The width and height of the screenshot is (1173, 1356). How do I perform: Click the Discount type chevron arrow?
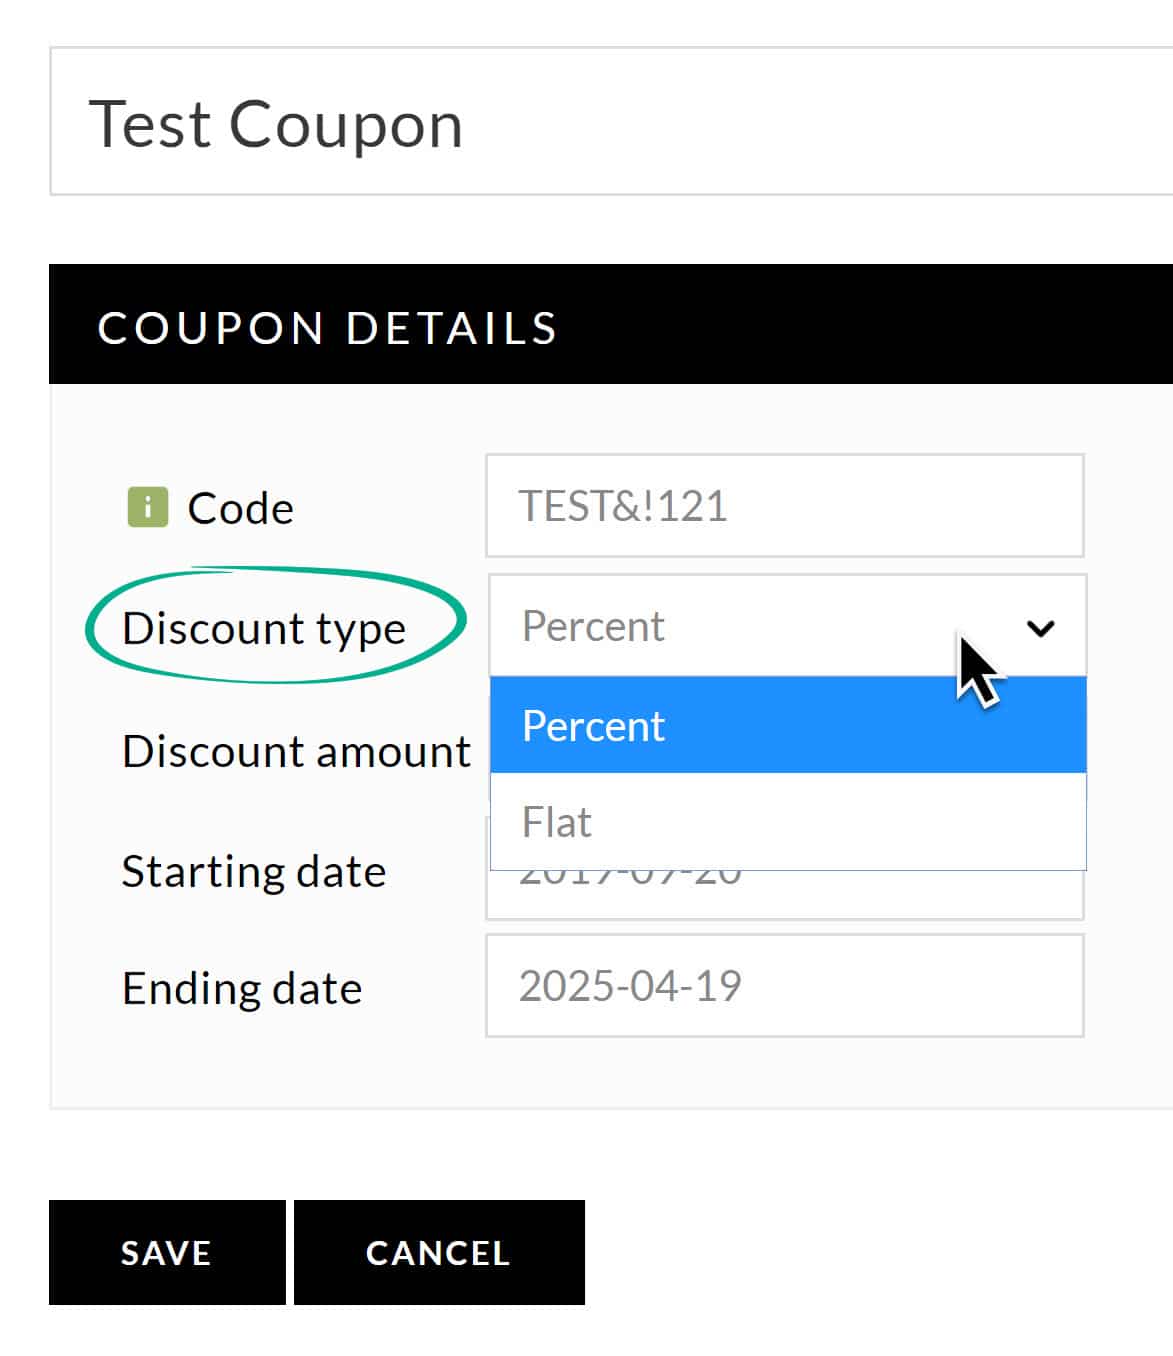[1040, 628]
